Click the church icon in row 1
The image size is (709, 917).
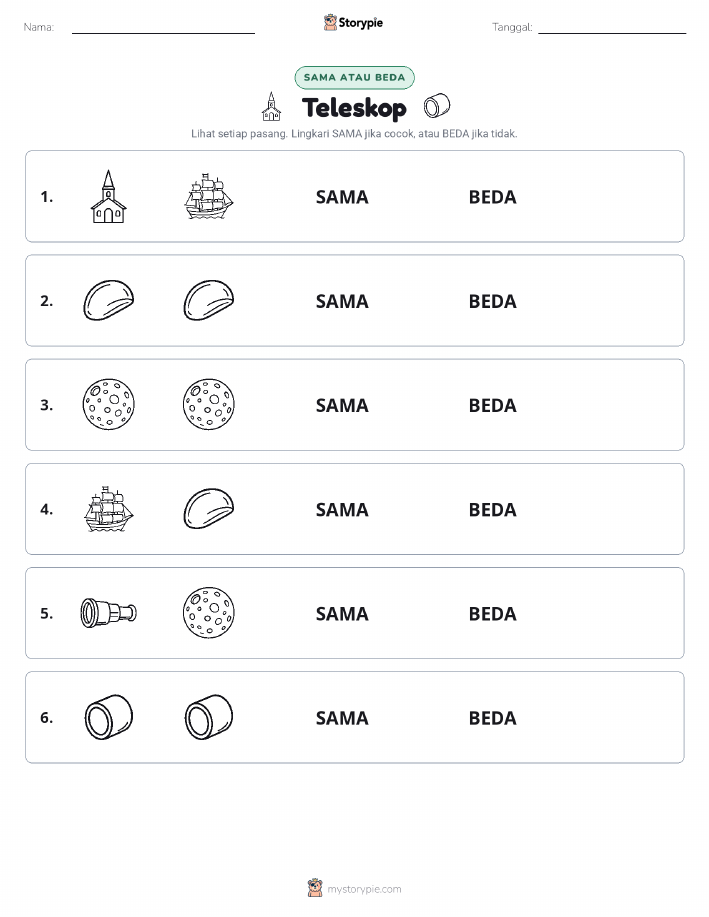tap(108, 196)
